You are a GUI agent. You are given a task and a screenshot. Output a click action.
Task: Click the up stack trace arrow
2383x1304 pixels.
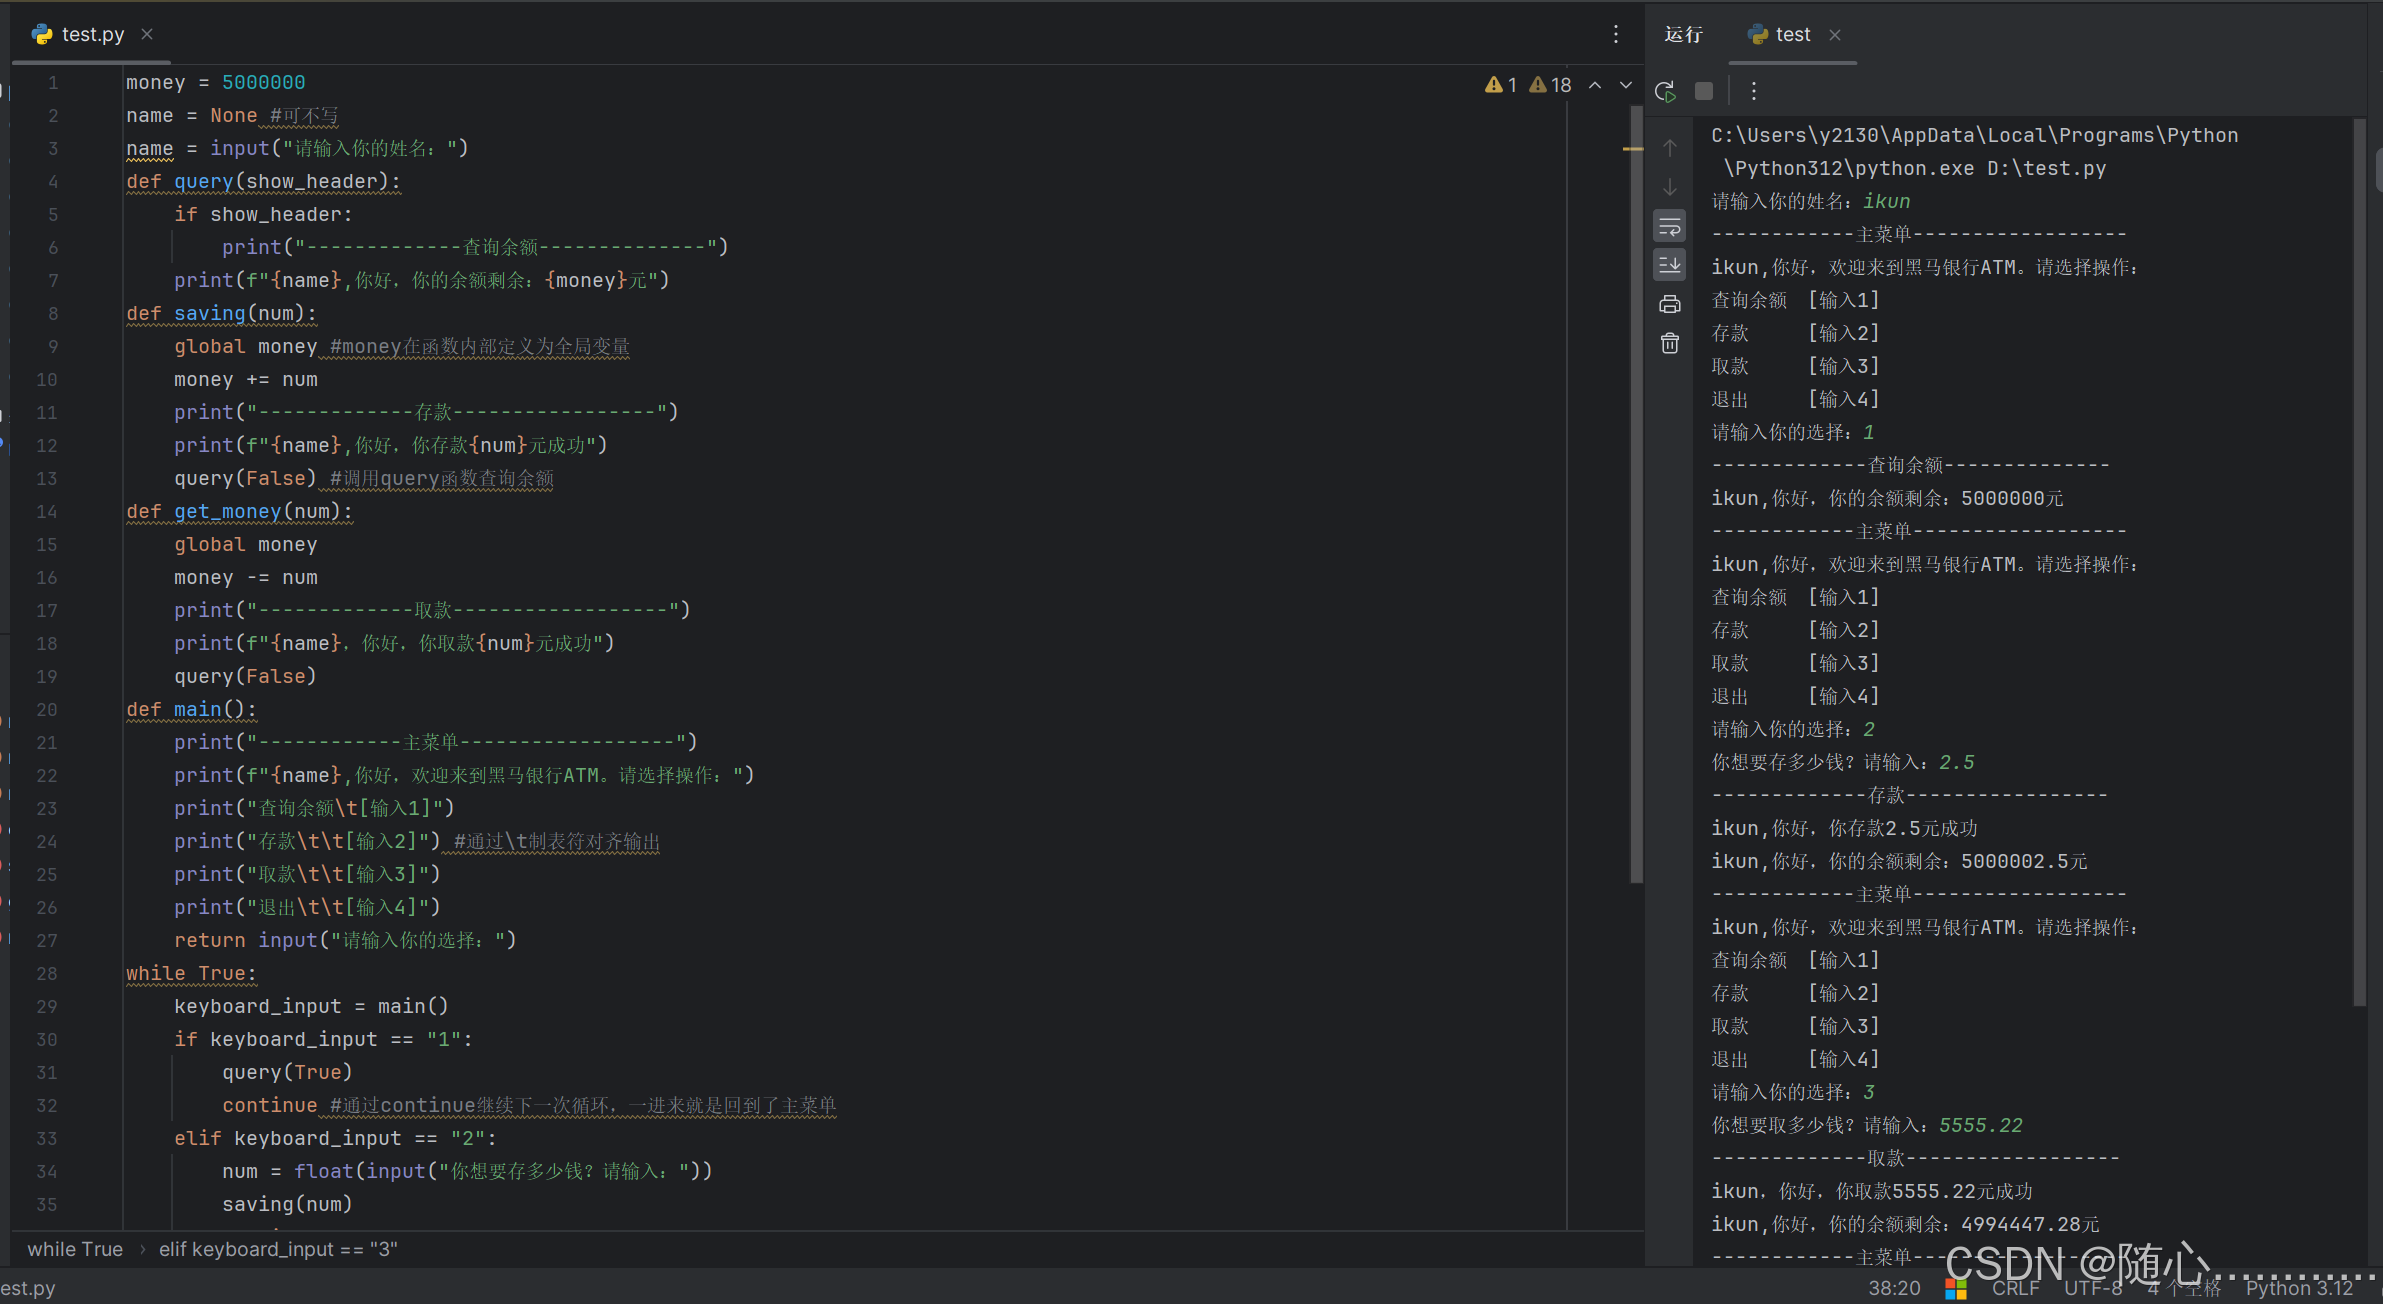click(x=1669, y=148)
